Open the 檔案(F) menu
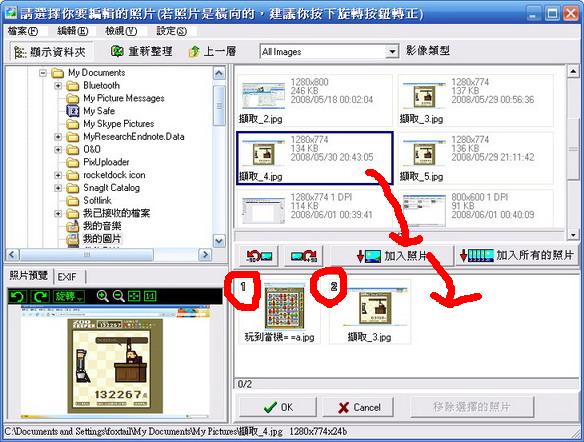 23,31
